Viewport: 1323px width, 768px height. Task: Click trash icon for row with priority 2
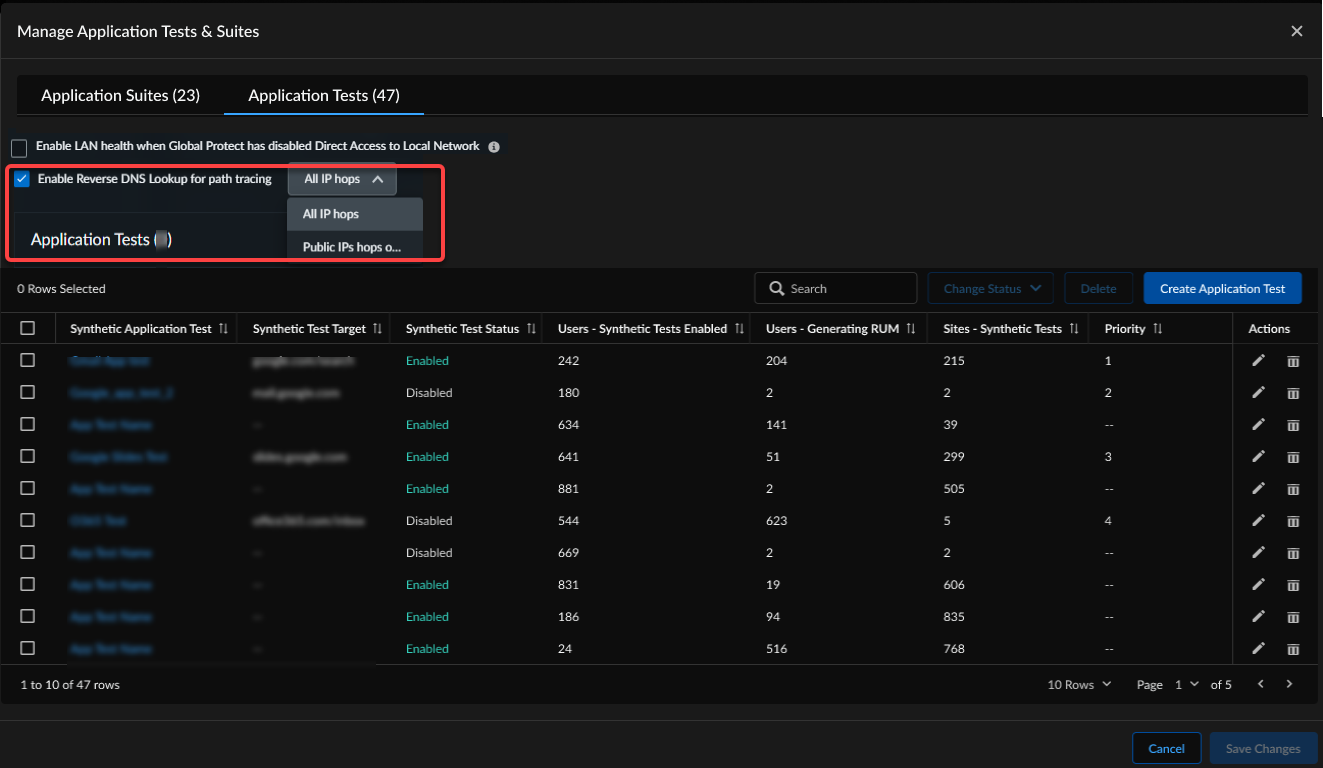pos(1293,393)
